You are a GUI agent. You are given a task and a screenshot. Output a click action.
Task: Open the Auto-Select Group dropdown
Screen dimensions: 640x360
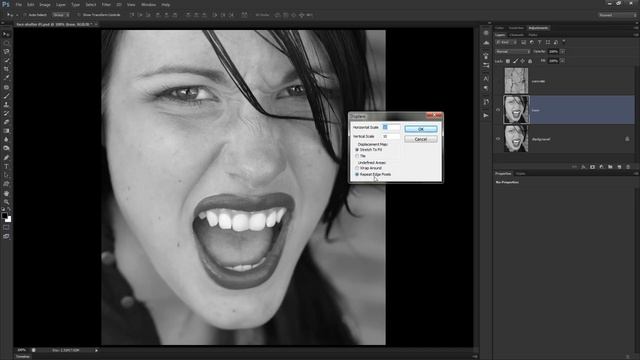61,15
